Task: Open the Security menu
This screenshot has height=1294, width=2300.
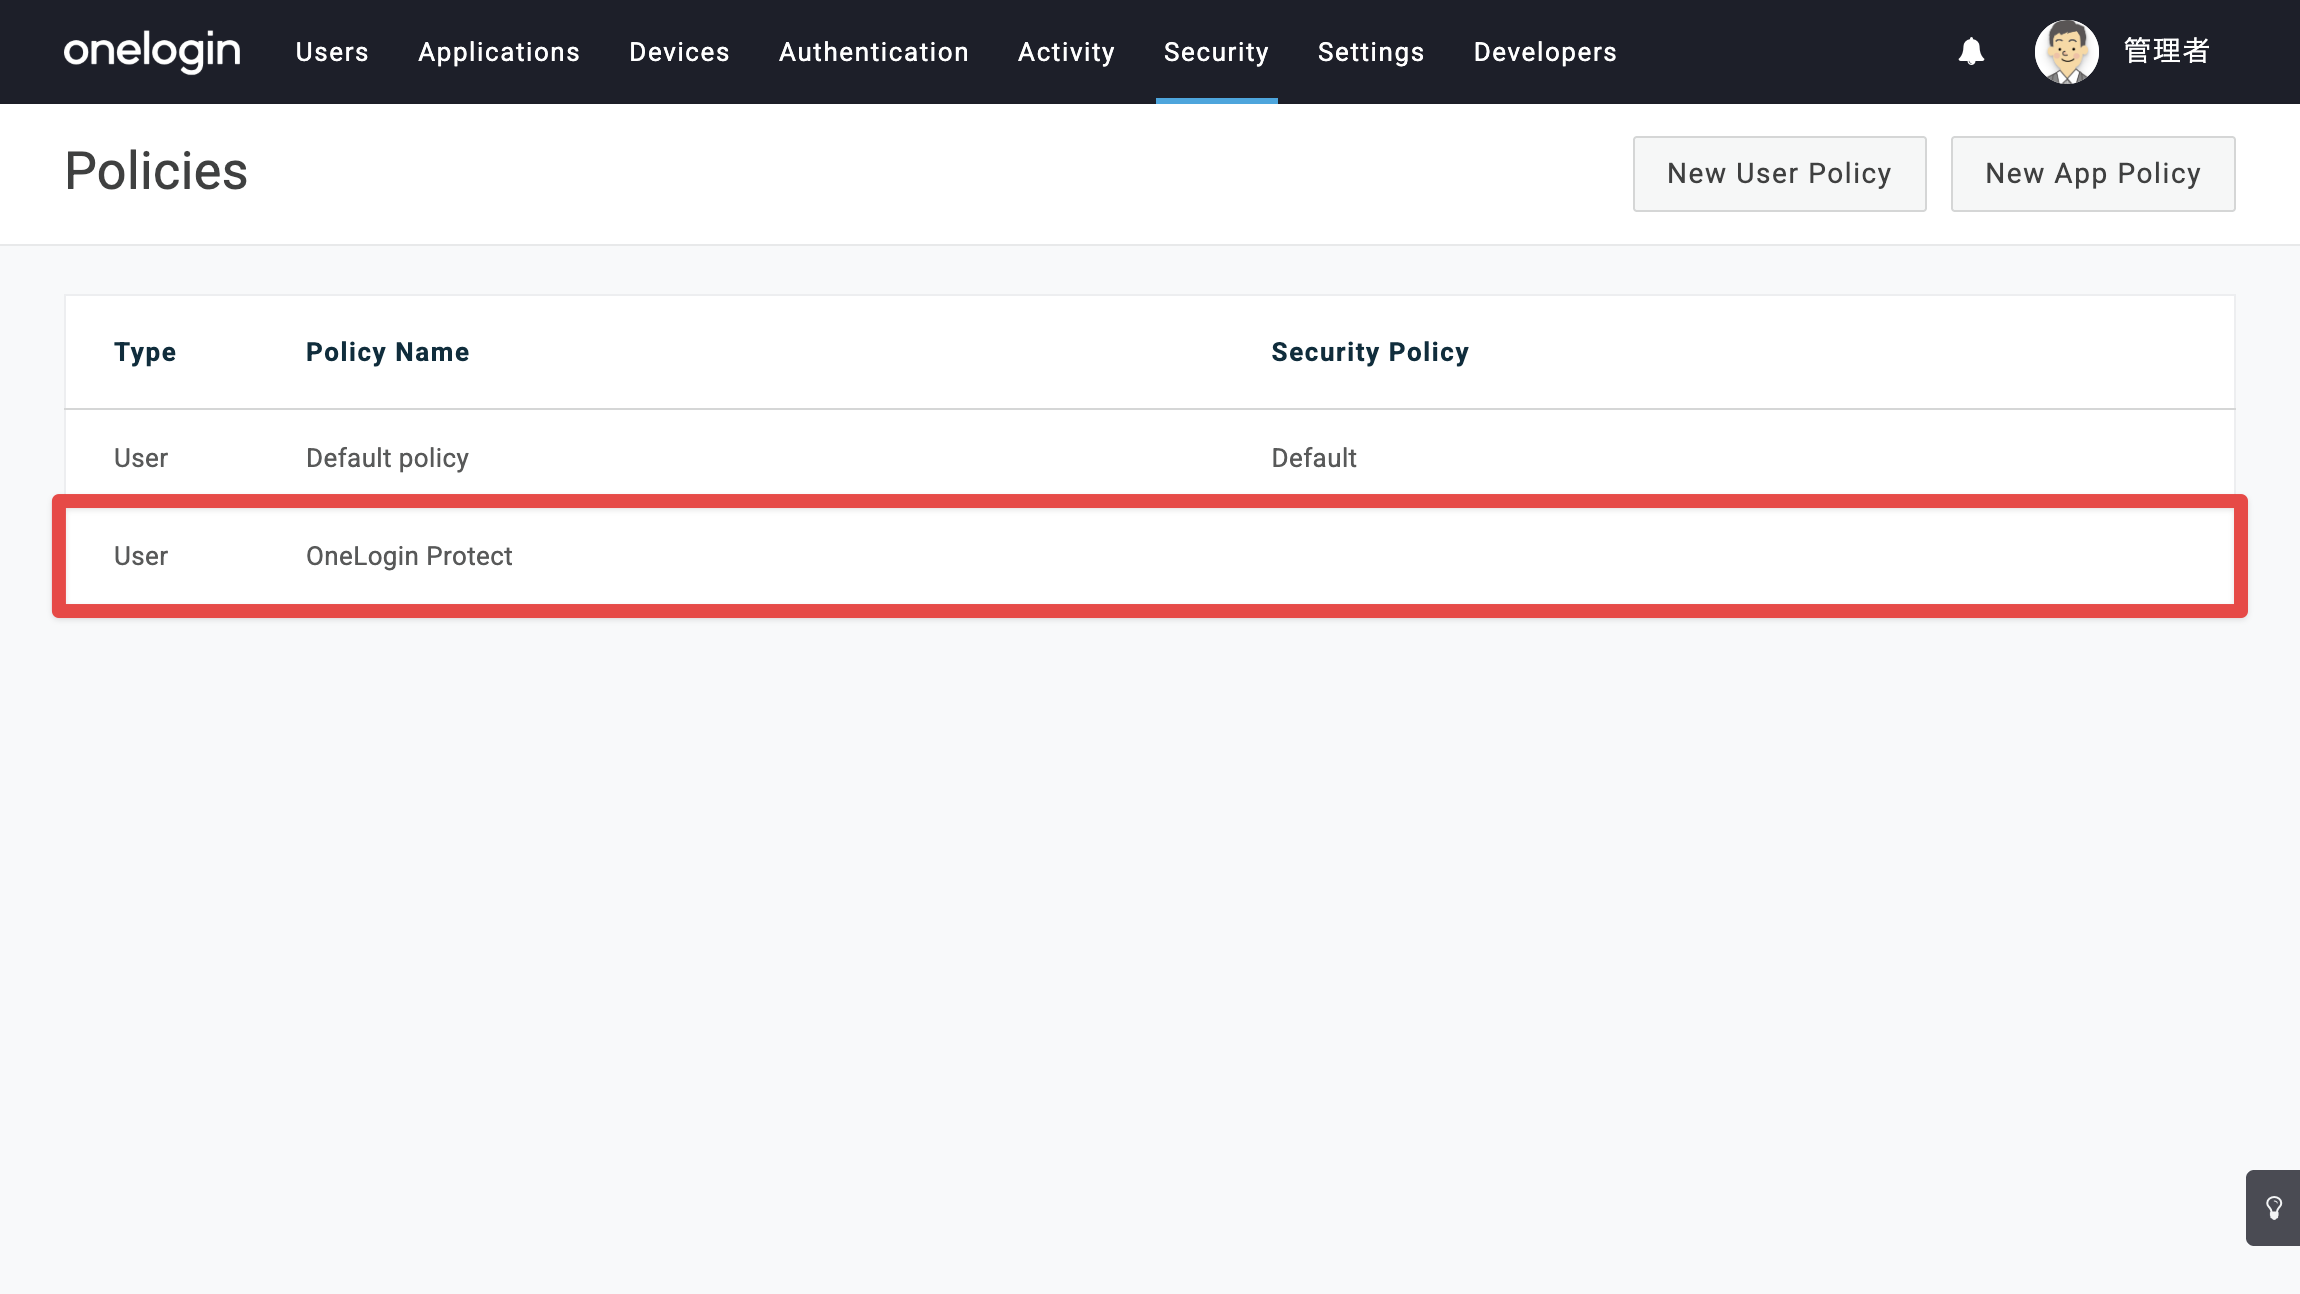Action: [x=1216, y=52]
